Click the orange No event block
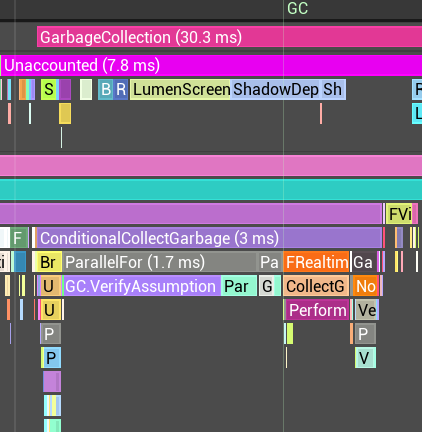Screen dimensions: 422x432 (x=366, y=286)
